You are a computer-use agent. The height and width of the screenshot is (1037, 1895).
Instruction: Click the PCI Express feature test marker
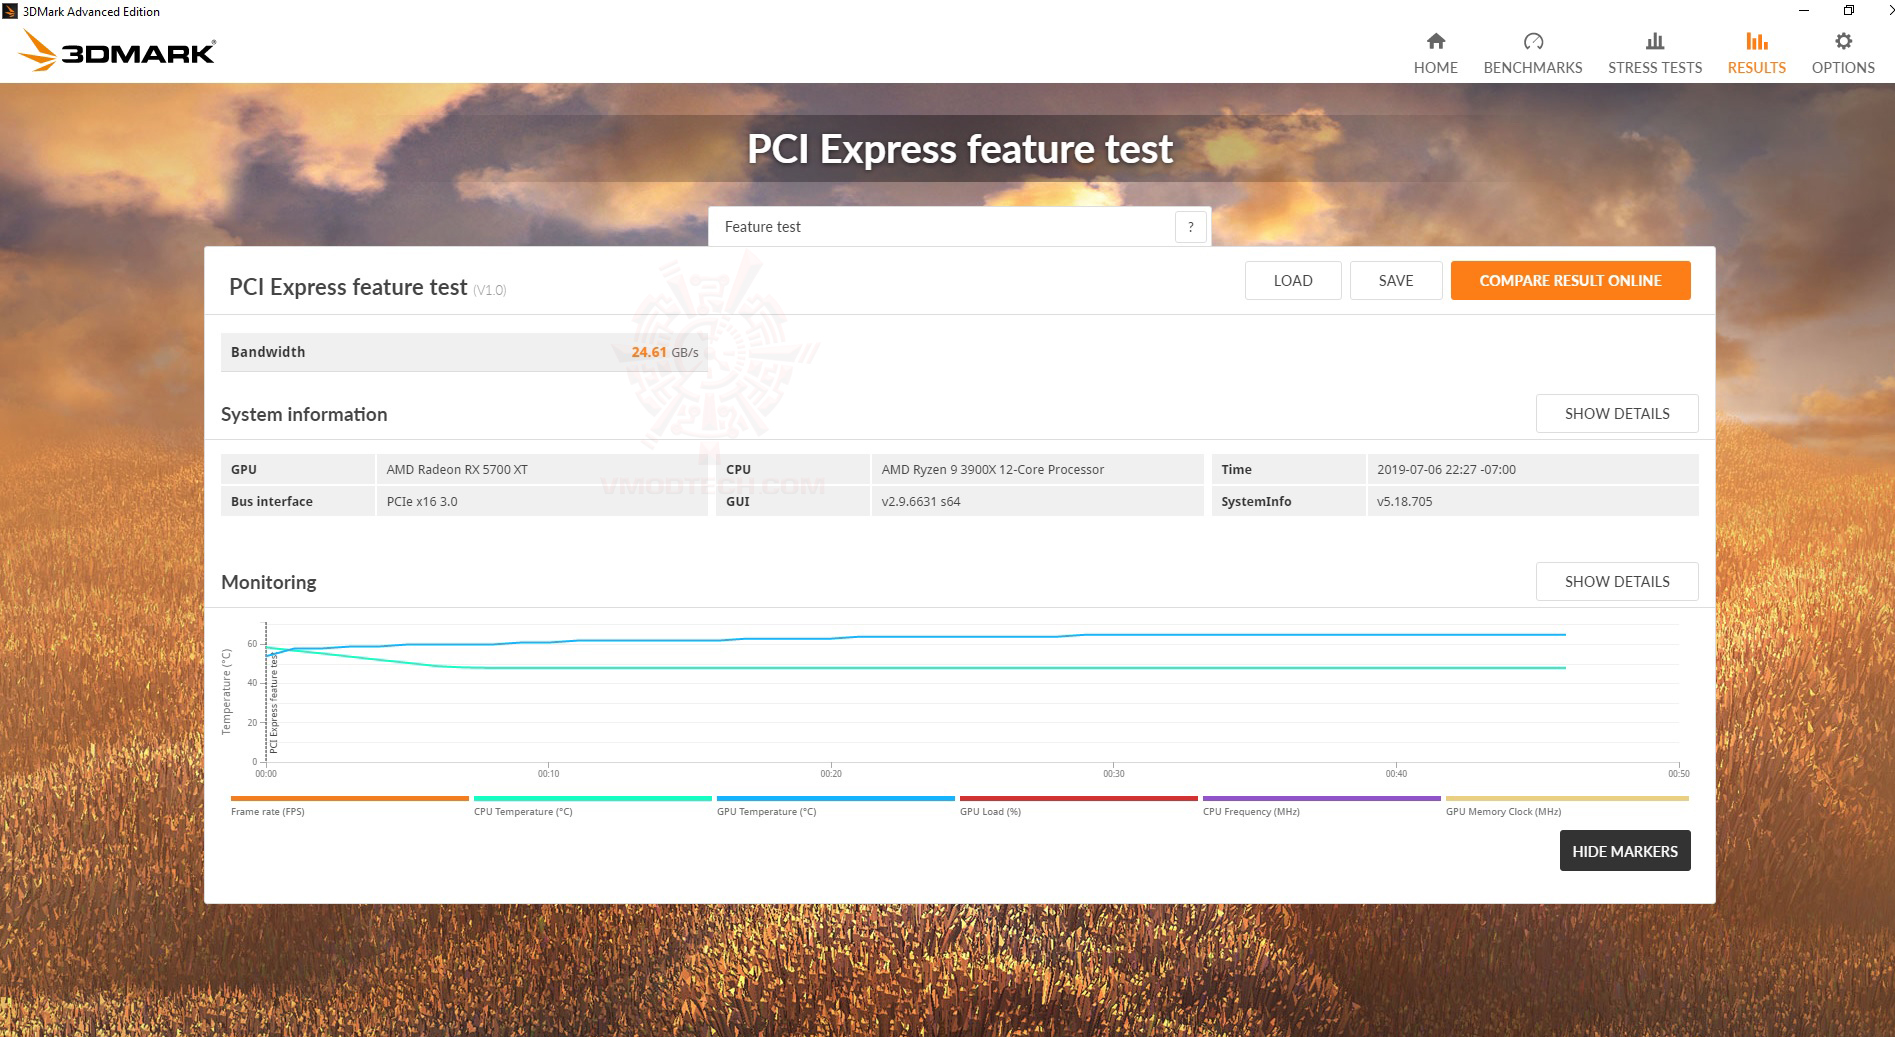point(273,702)
